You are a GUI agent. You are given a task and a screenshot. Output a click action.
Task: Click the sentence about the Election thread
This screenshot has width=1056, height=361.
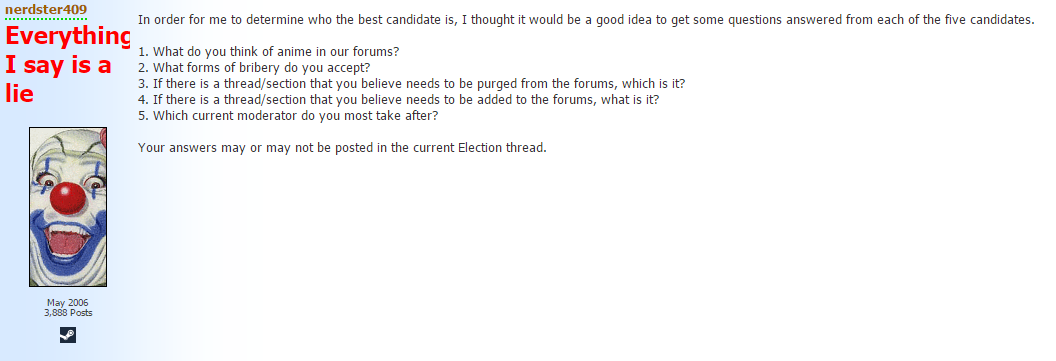point(342,147)
